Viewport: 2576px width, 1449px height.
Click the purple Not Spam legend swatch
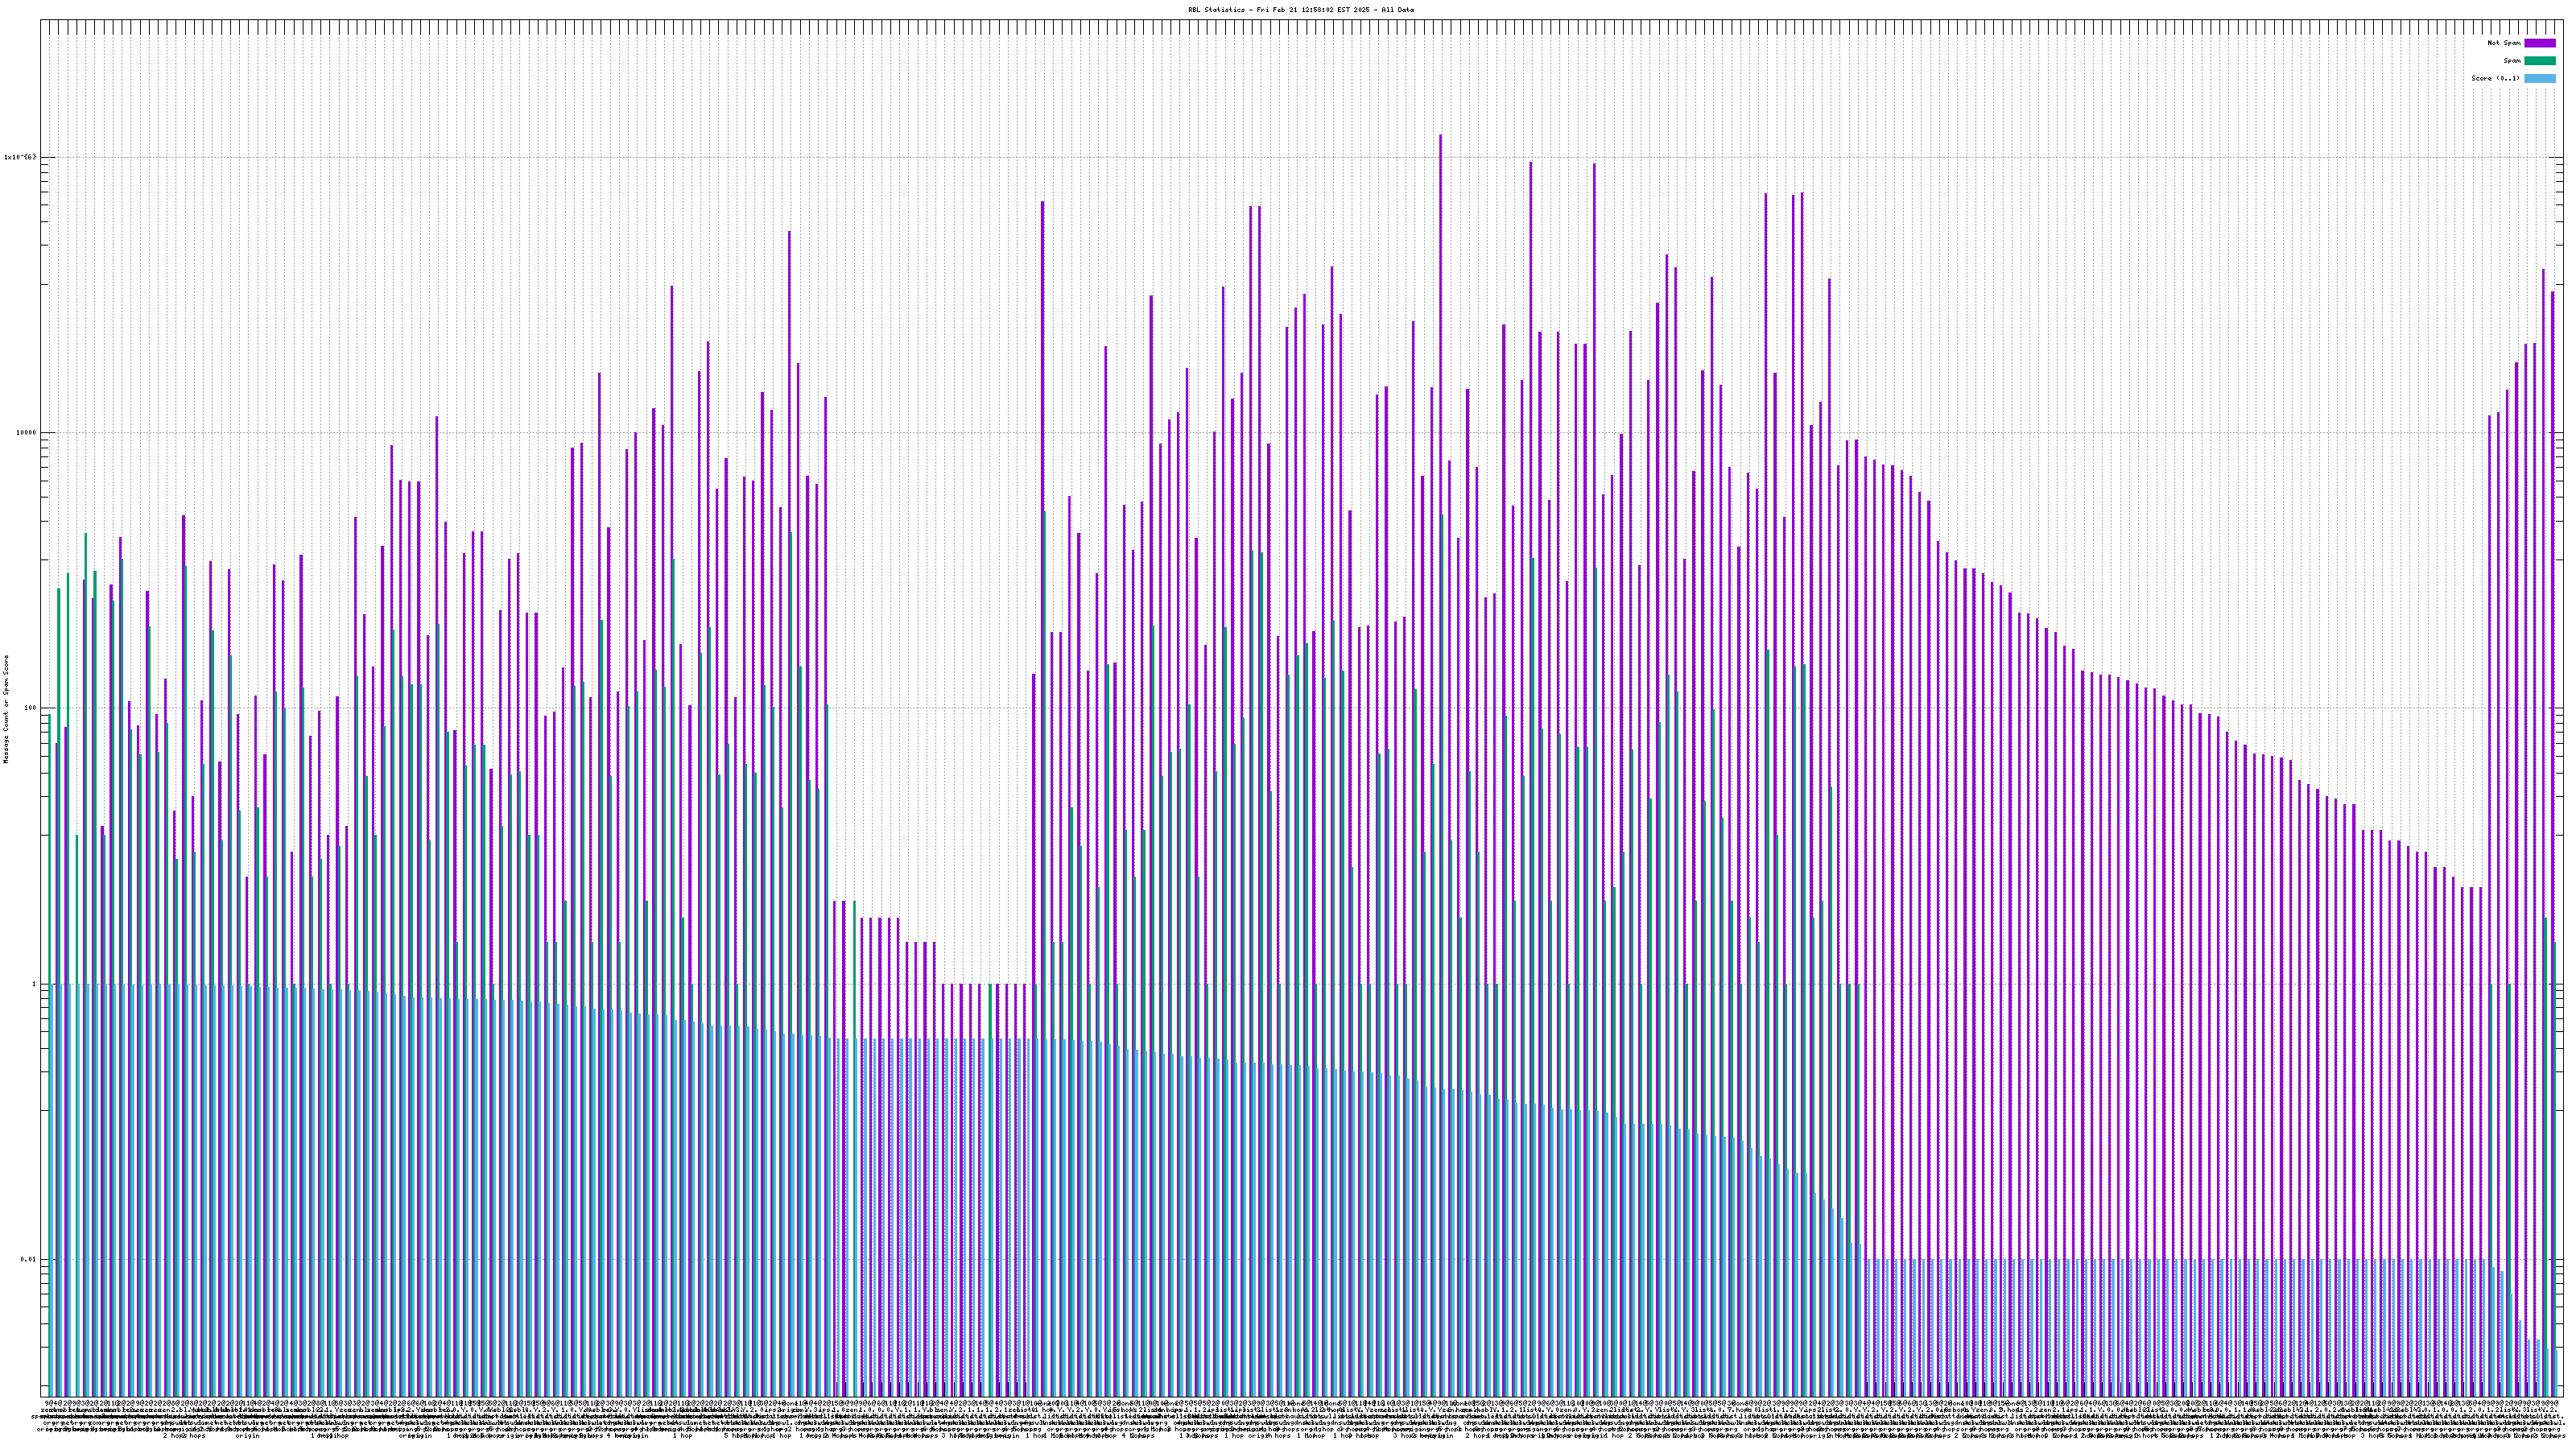point(2539,43)
